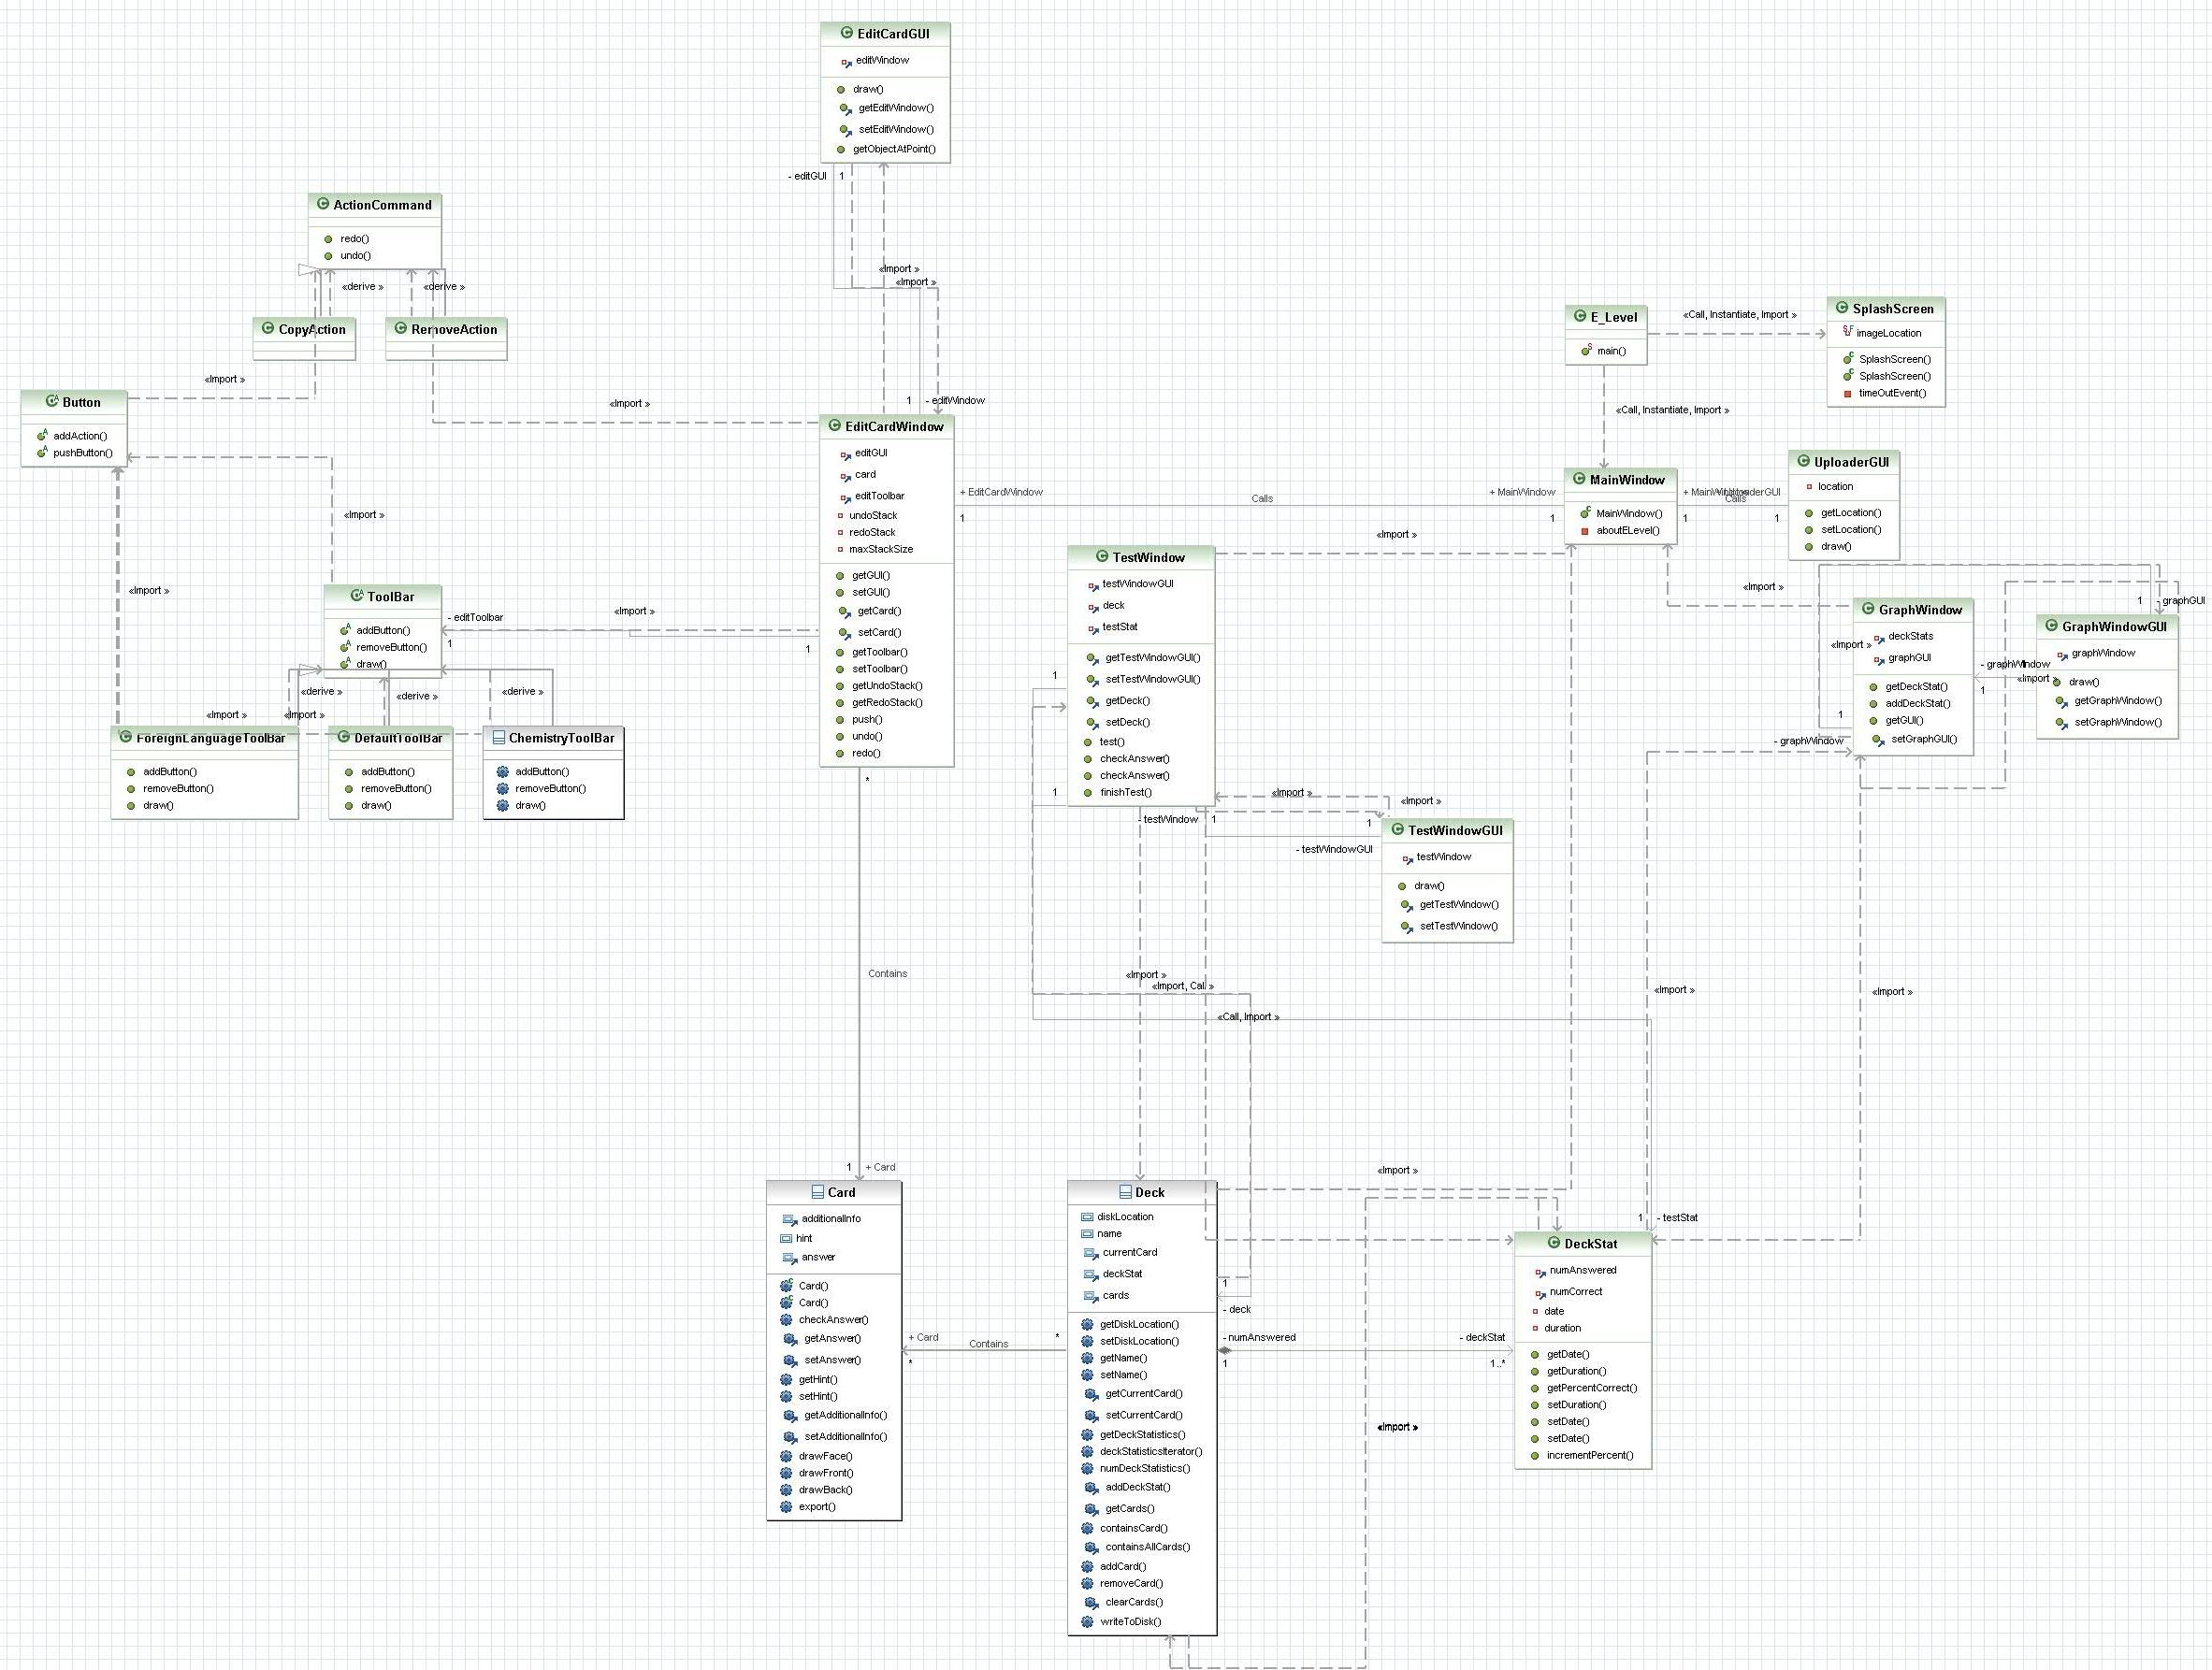Click the getPercentCorrect() method in DeckStat
The height and width of the screenshot is (1670, 2212).
tap(1591, 1388)
